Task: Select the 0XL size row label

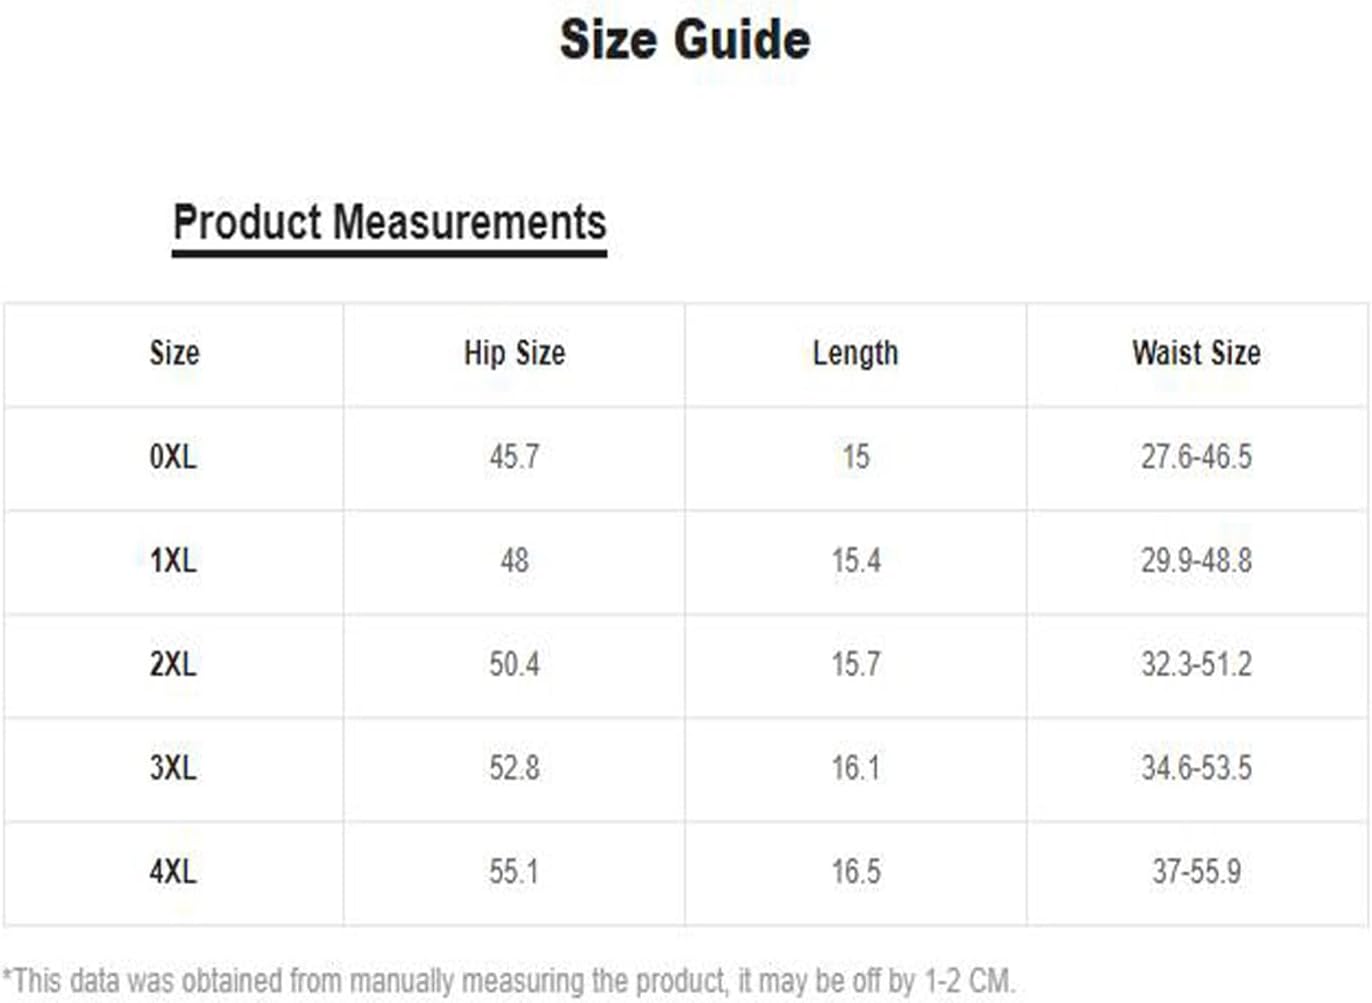Action: tap(173, 457)
